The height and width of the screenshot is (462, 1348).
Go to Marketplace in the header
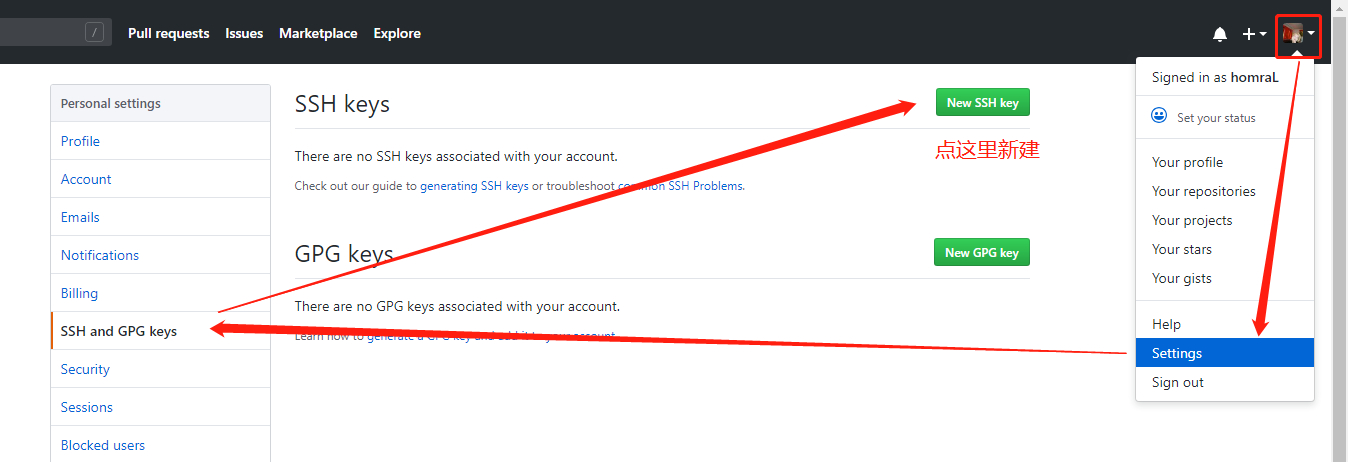tap(318, 33)
